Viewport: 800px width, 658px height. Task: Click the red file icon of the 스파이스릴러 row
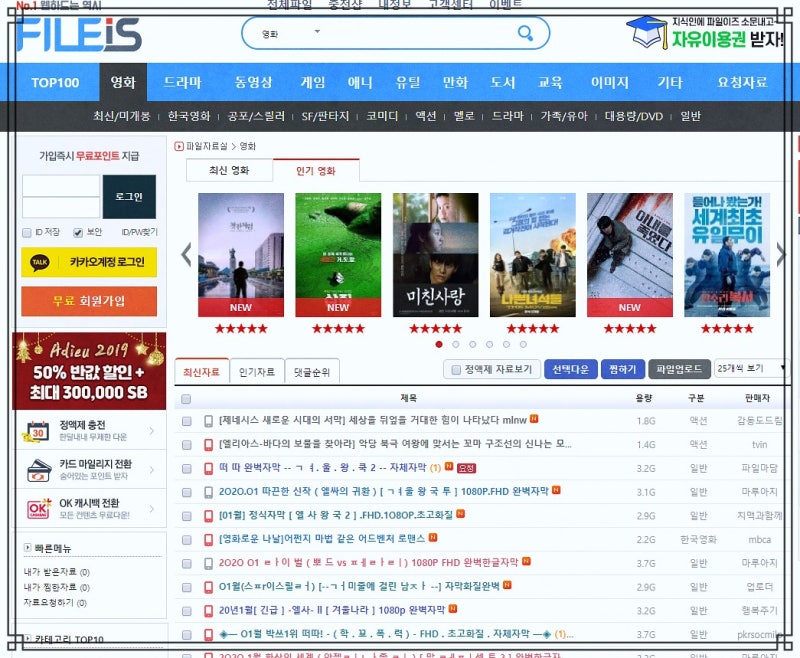pos(208,587)
